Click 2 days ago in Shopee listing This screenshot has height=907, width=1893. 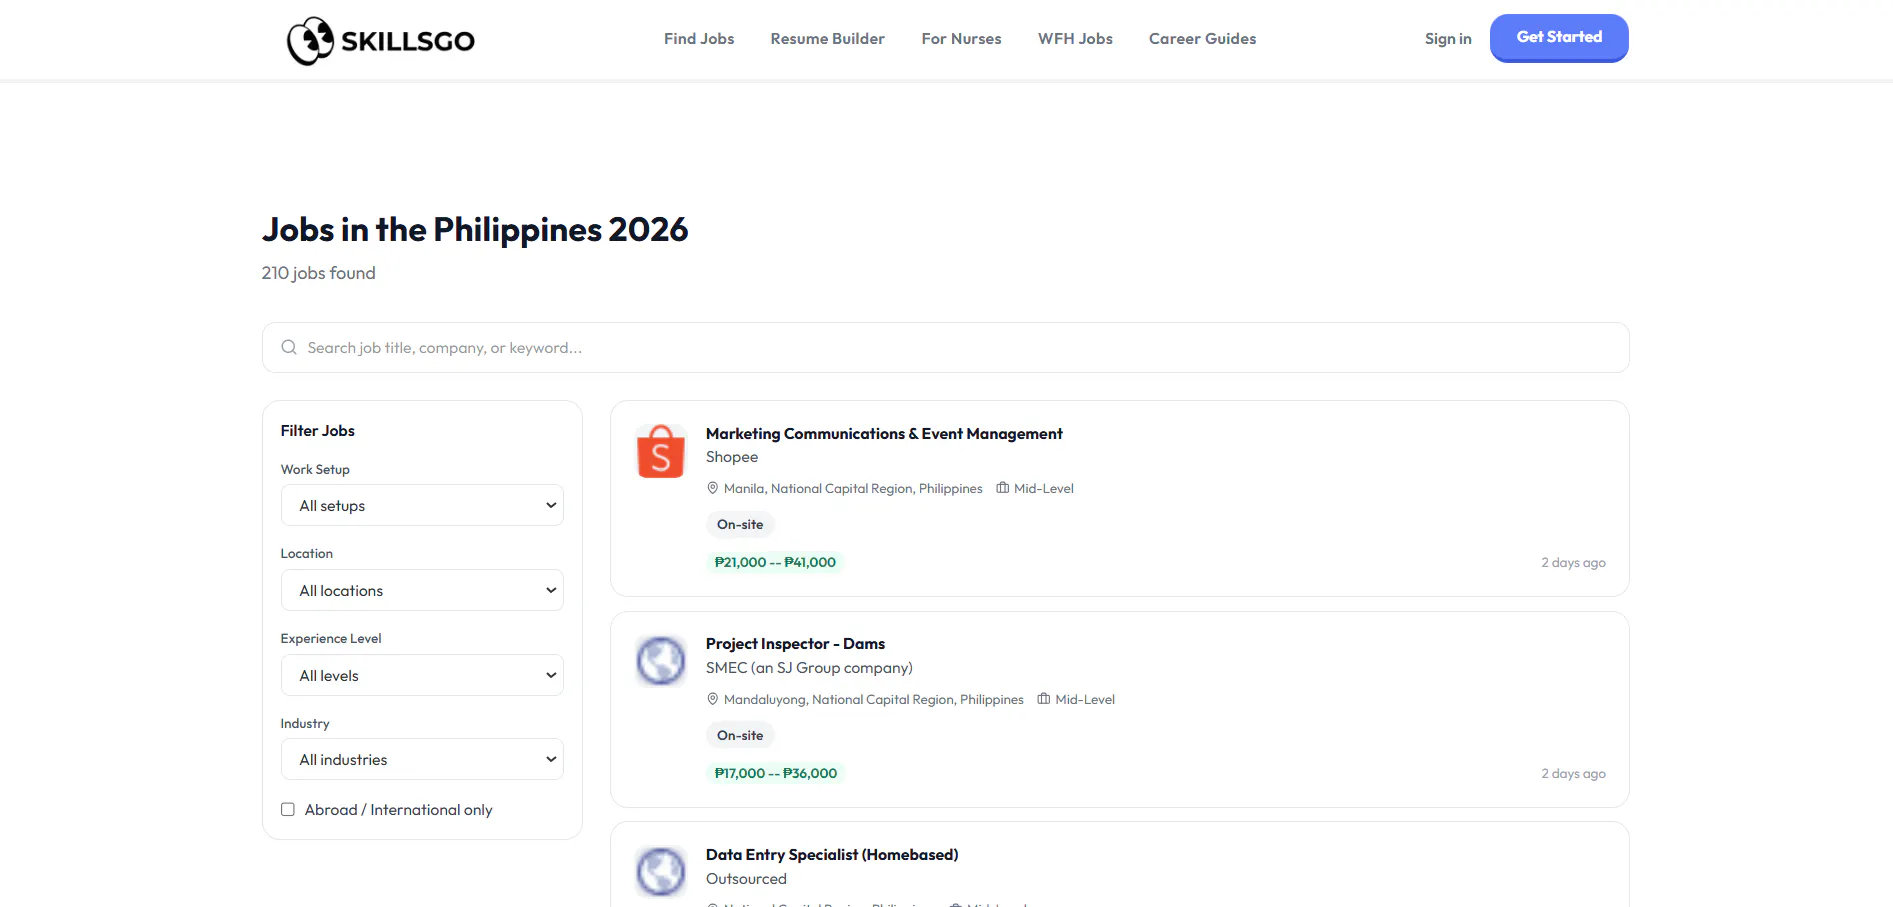point(1573,563)
